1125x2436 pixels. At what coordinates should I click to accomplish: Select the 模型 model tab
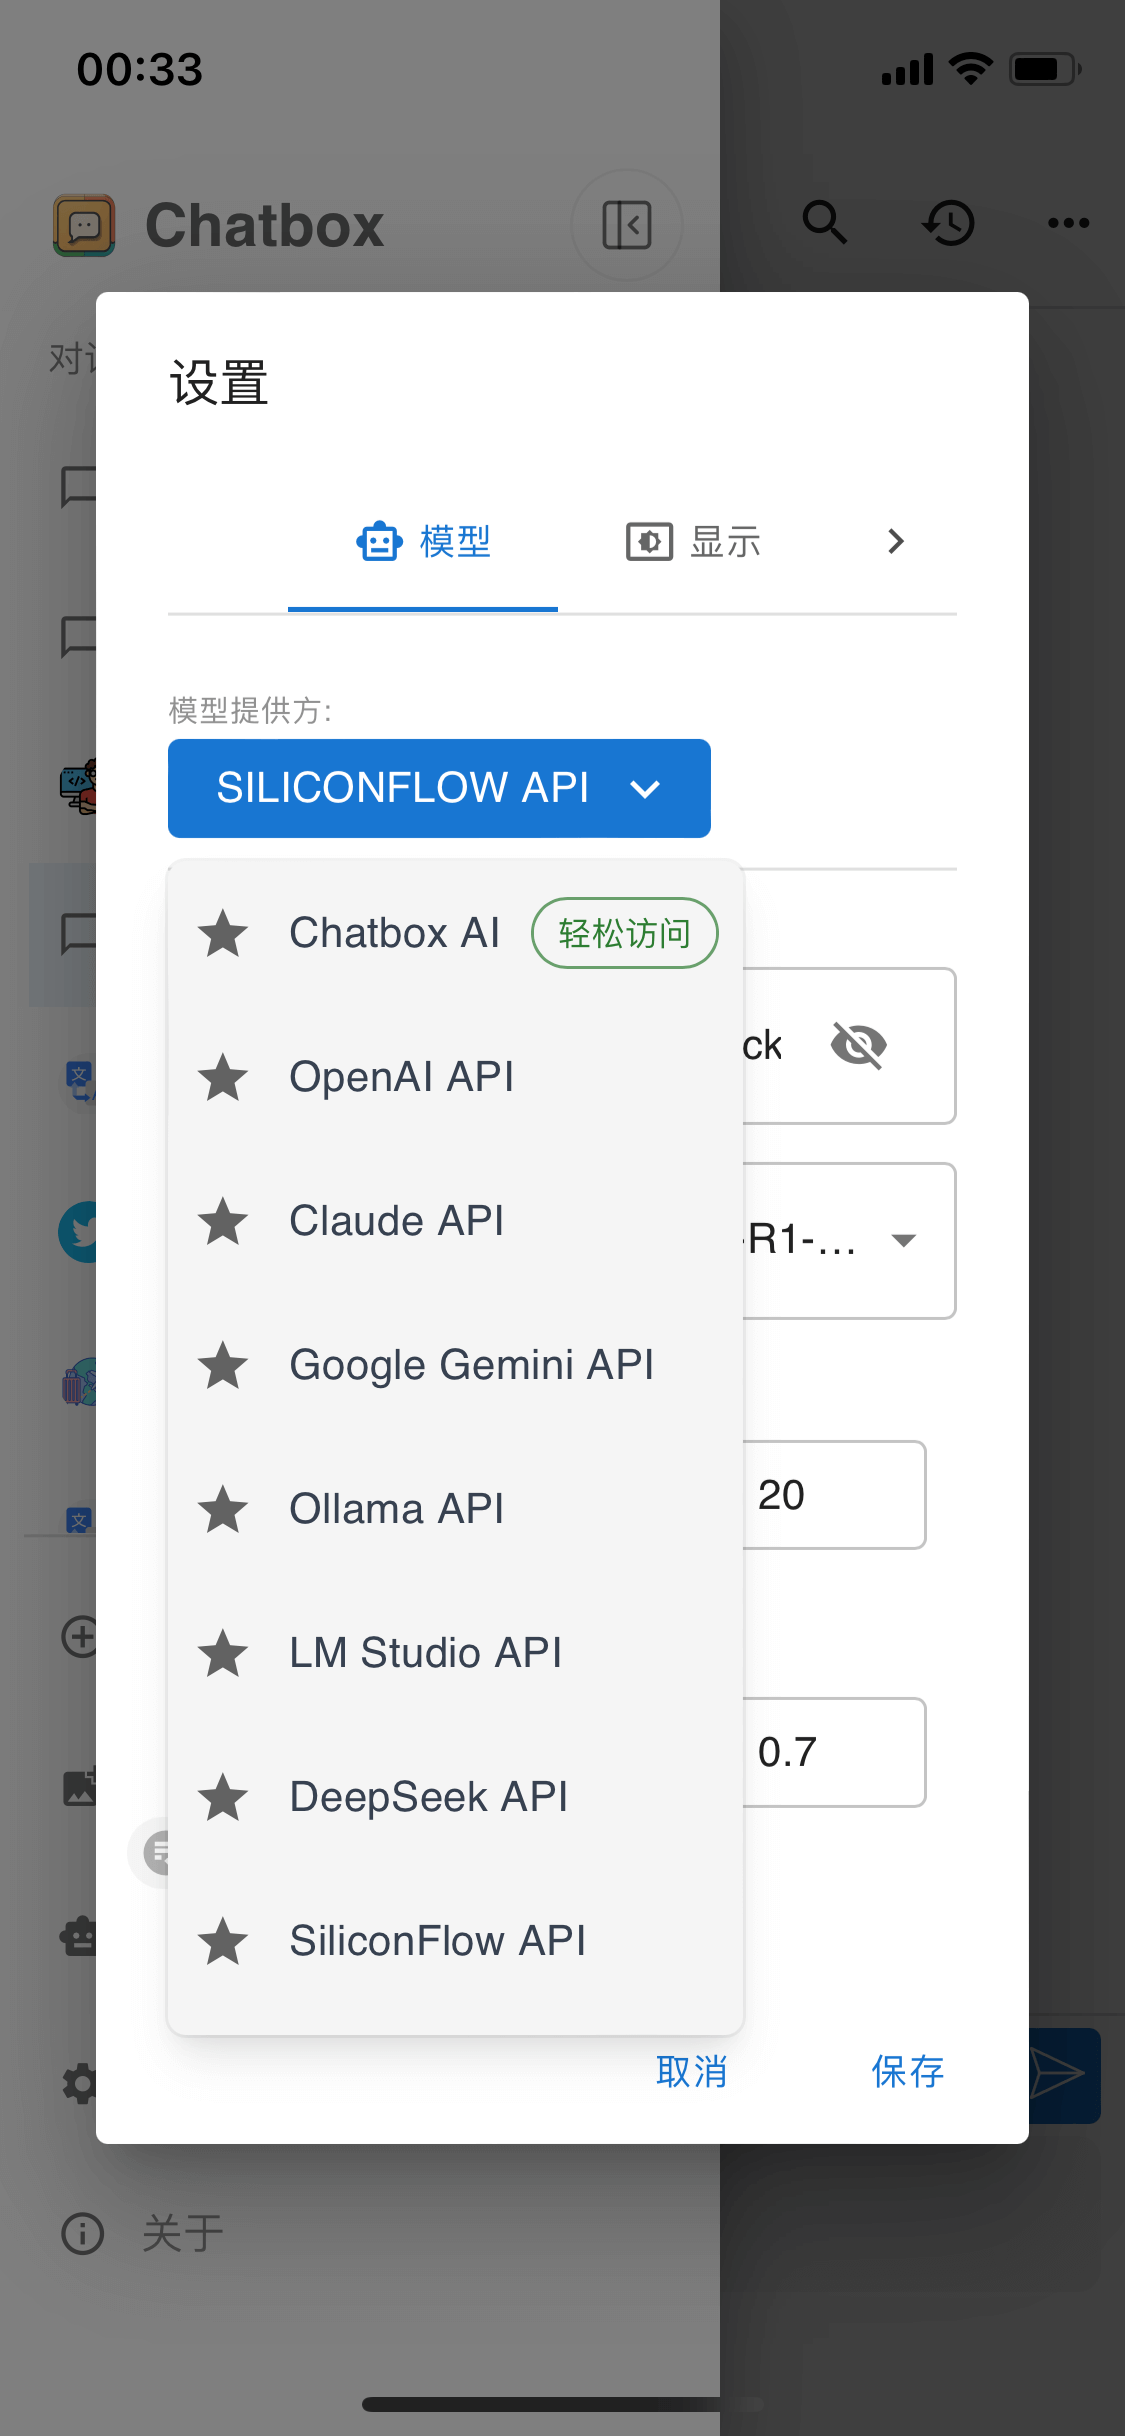coord(424,542)
